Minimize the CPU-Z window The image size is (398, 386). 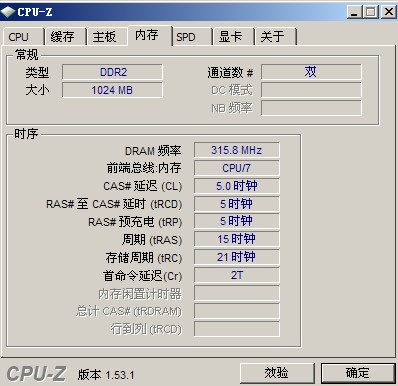[x=354, y=12]
